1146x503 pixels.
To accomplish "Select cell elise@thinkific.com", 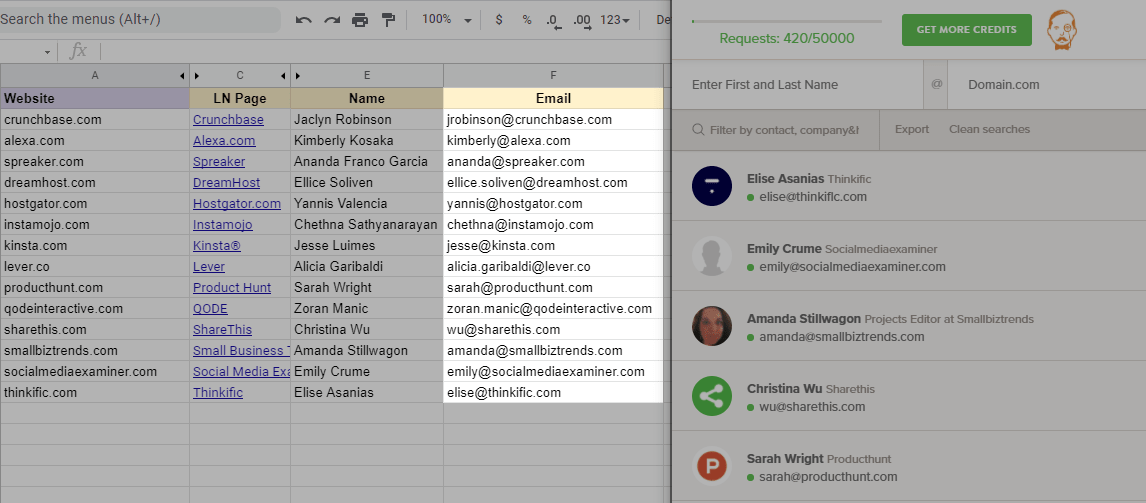I will 553,393.
